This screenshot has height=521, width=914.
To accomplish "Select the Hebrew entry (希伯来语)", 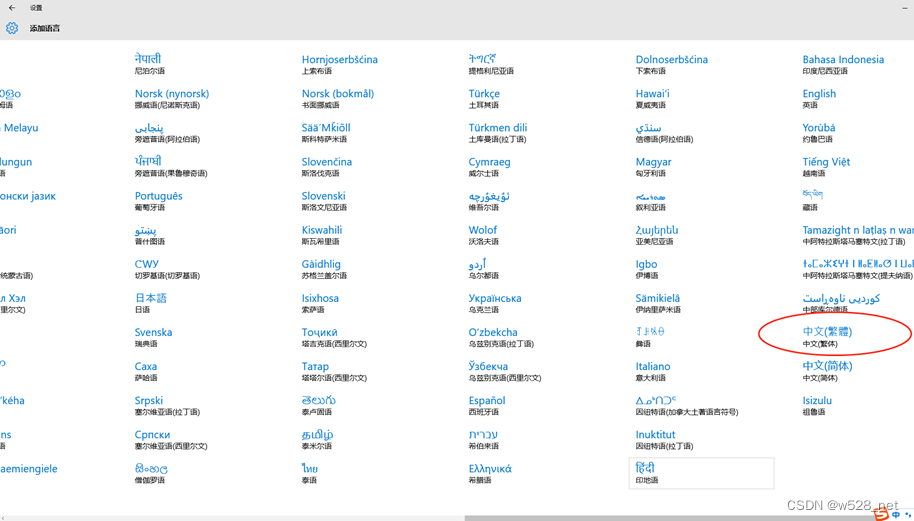I will point(483,439).
